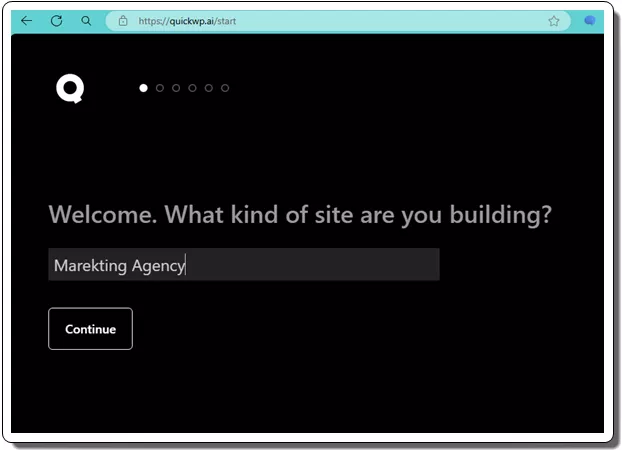Bookmark this page with the star icon

point(554,21)
